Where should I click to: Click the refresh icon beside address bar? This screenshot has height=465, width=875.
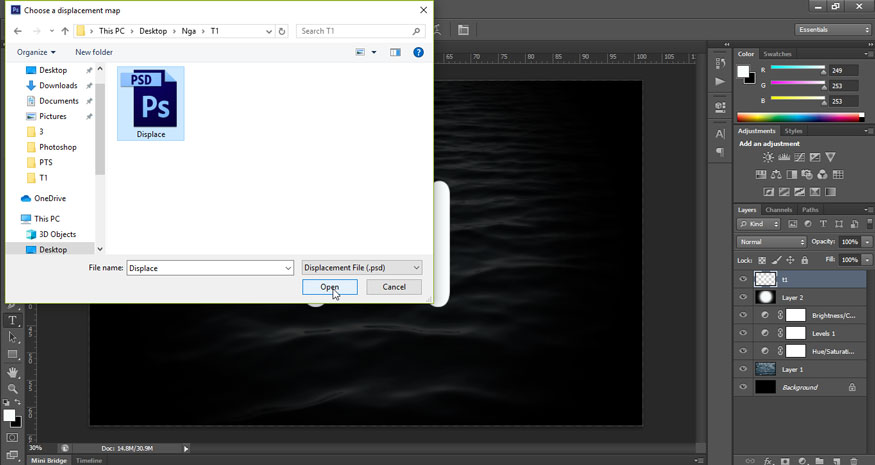point(282,31)
